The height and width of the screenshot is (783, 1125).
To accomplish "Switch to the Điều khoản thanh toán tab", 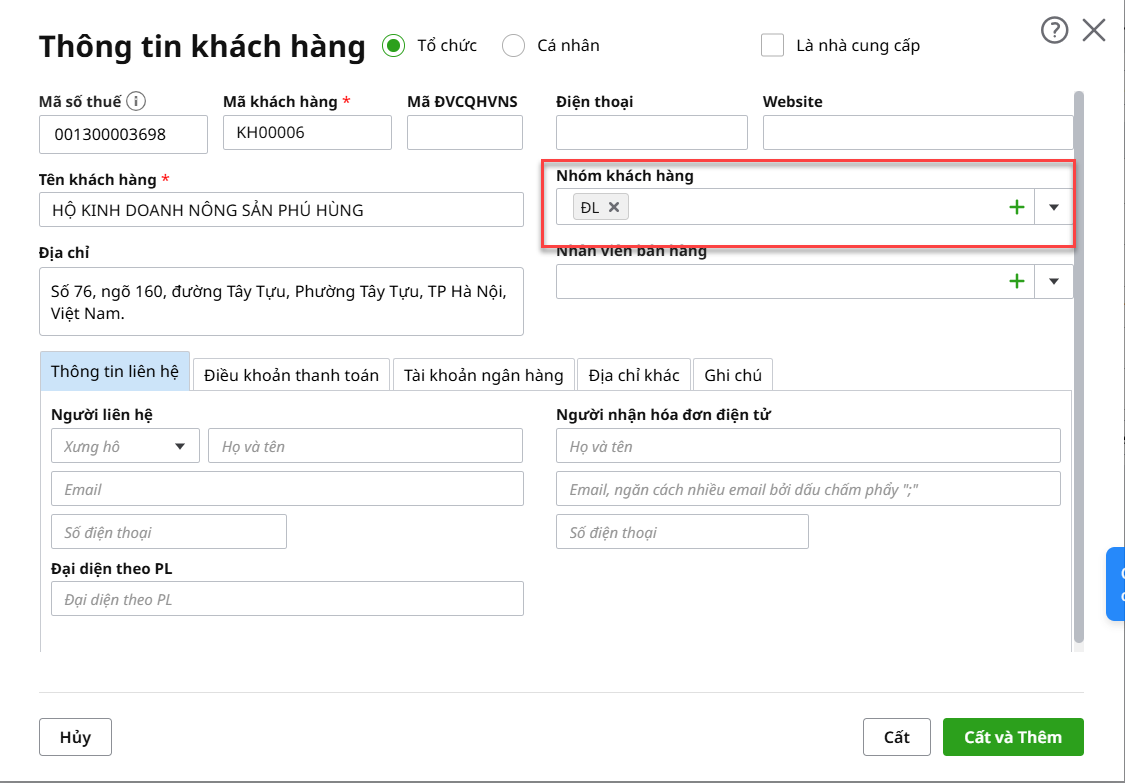I will pyautogui.click(x=291, y=375).
